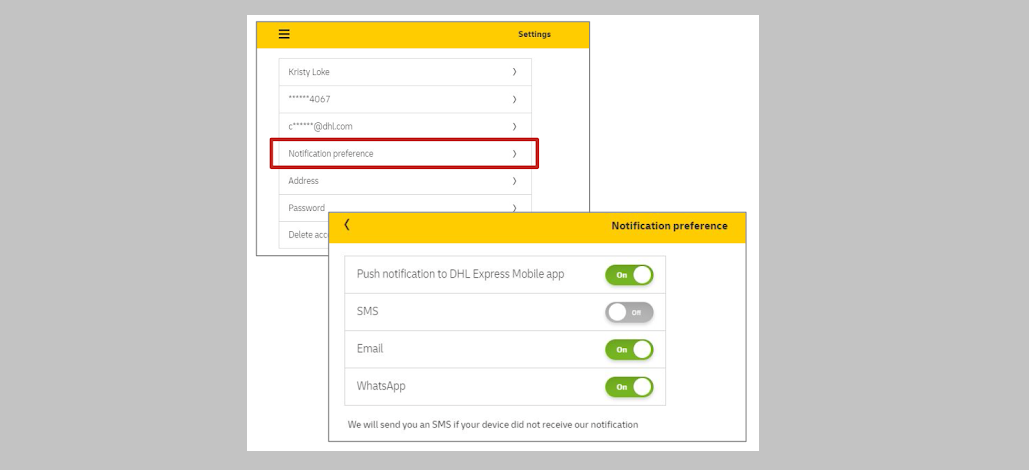Screen dimensions: 1029x470
Task: Click the Push notification to DHL Express label
Action: pyautogui.click(x=461, y=274)
